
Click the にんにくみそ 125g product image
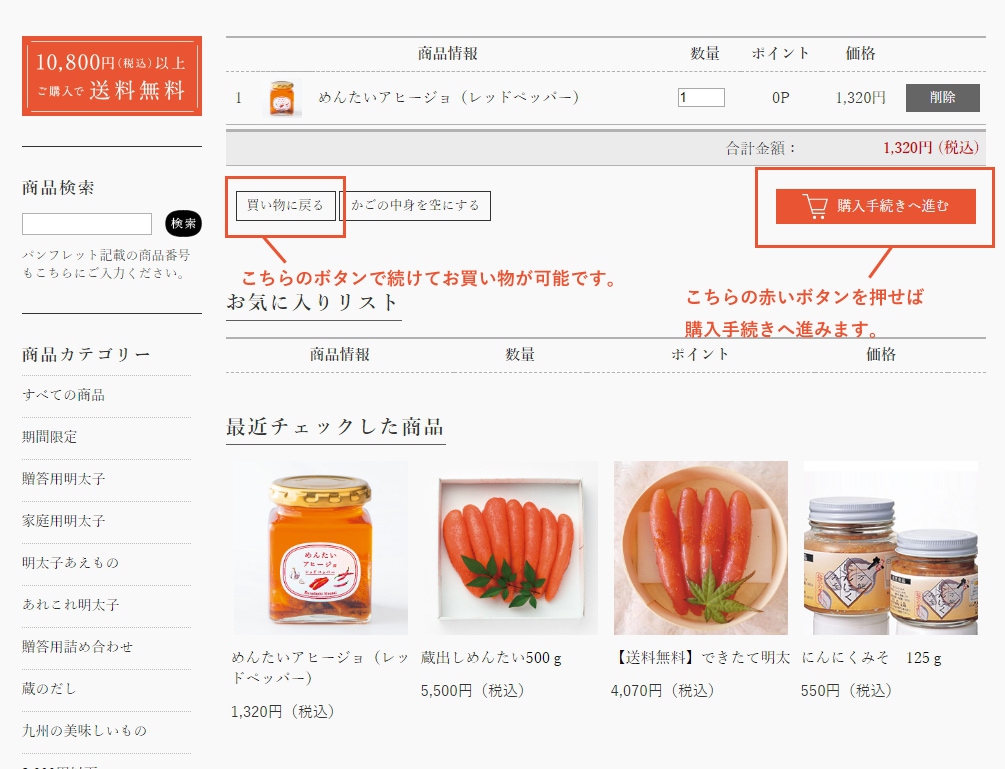point(890,548)
